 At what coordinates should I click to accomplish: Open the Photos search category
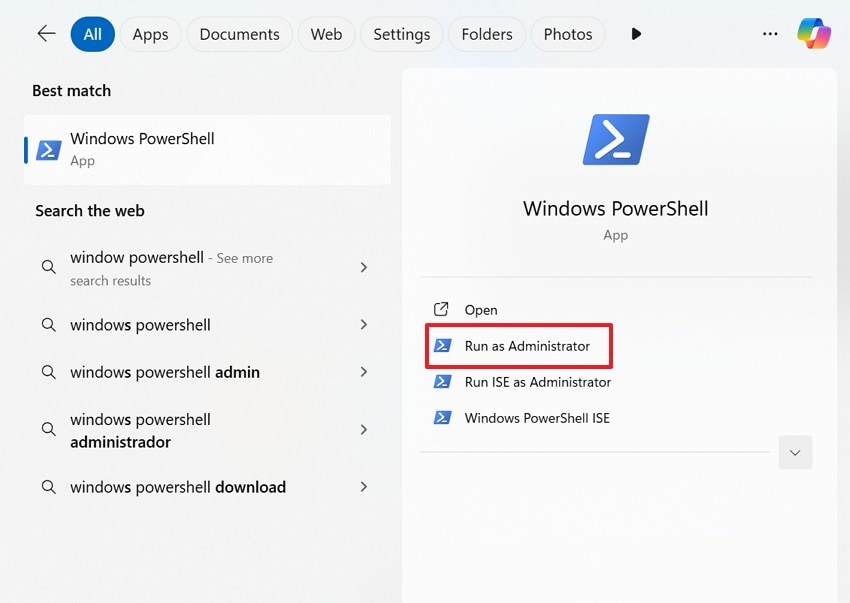pyautogui.click(x=567, y=33)
